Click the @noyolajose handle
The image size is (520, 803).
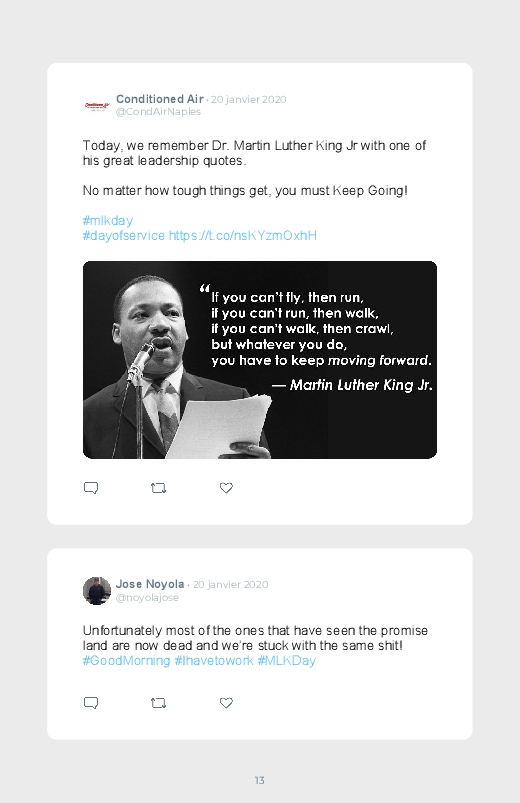click(x=147, y=598)
